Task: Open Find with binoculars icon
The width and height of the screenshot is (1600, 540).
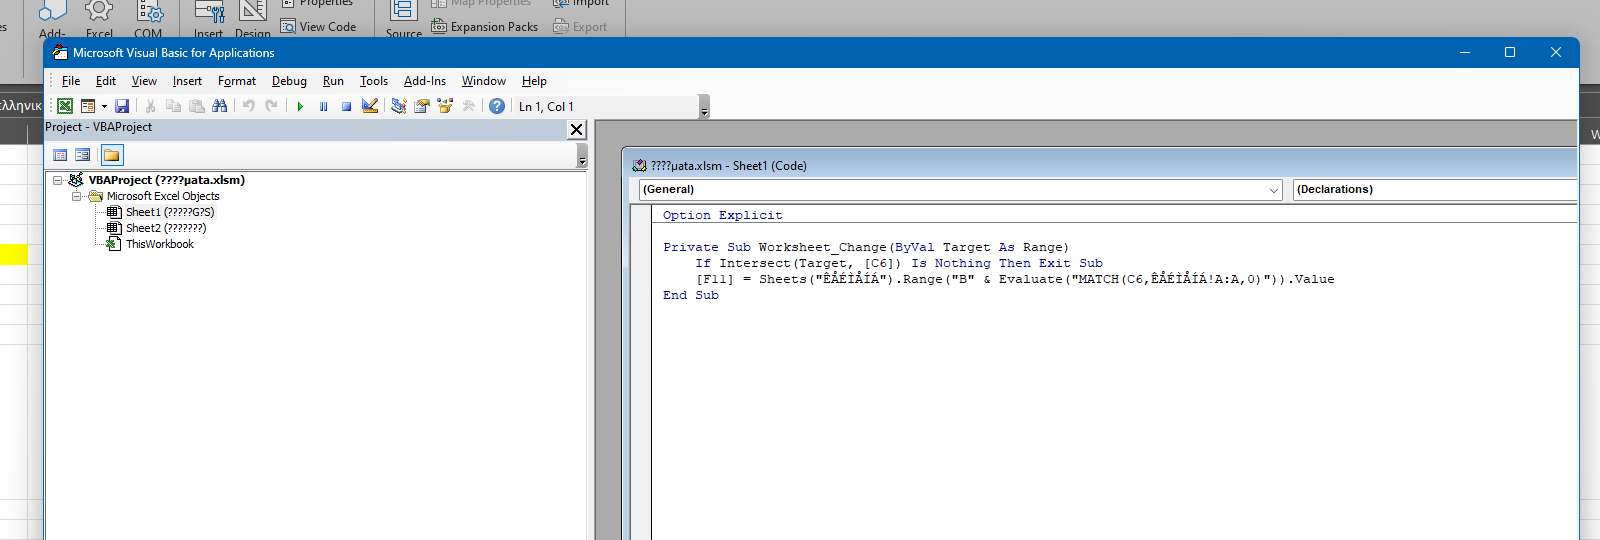Action: pos(220,106)
